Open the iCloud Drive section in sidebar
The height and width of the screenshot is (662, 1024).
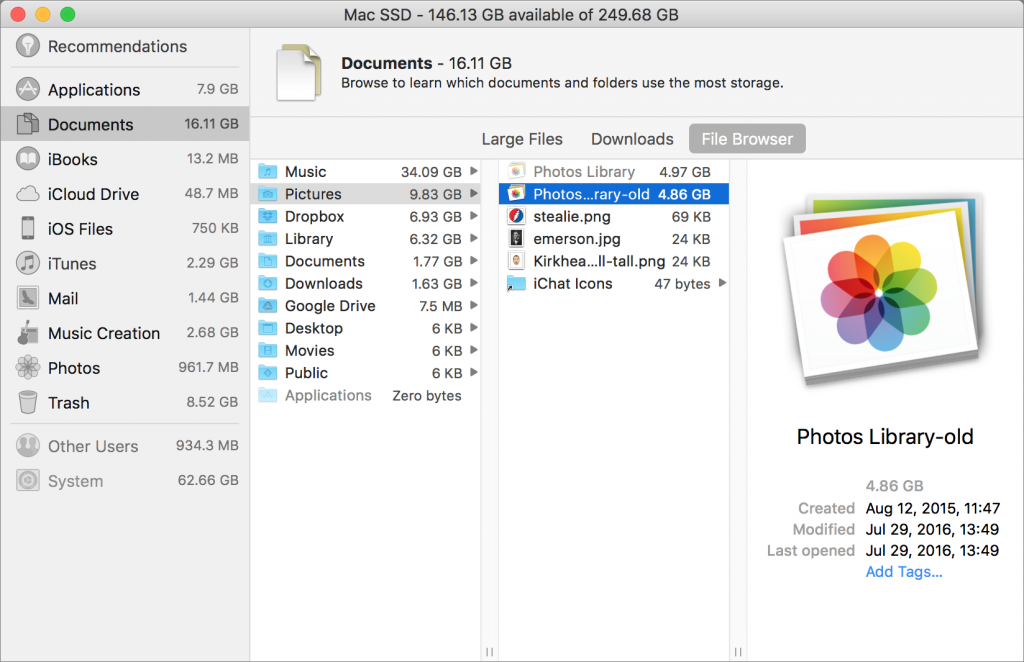coord(90,194)
